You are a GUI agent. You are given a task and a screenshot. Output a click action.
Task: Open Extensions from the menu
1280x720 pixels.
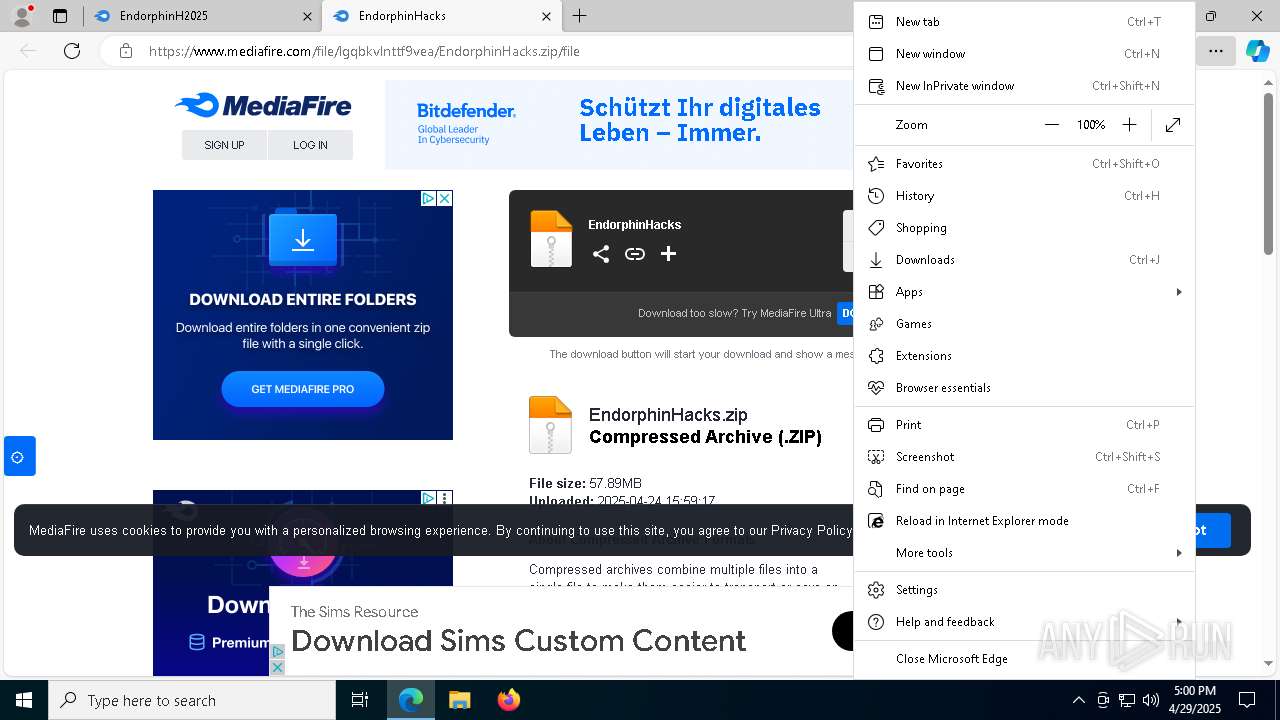[1024, 356]
